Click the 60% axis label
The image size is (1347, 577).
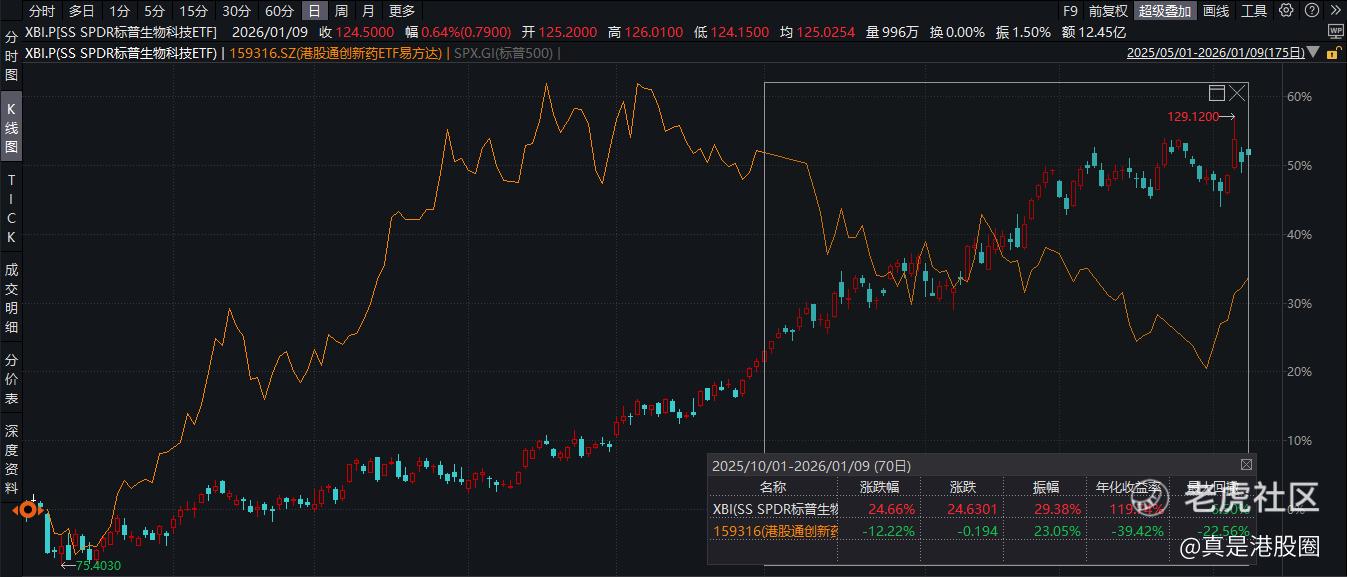point(1300,97)
